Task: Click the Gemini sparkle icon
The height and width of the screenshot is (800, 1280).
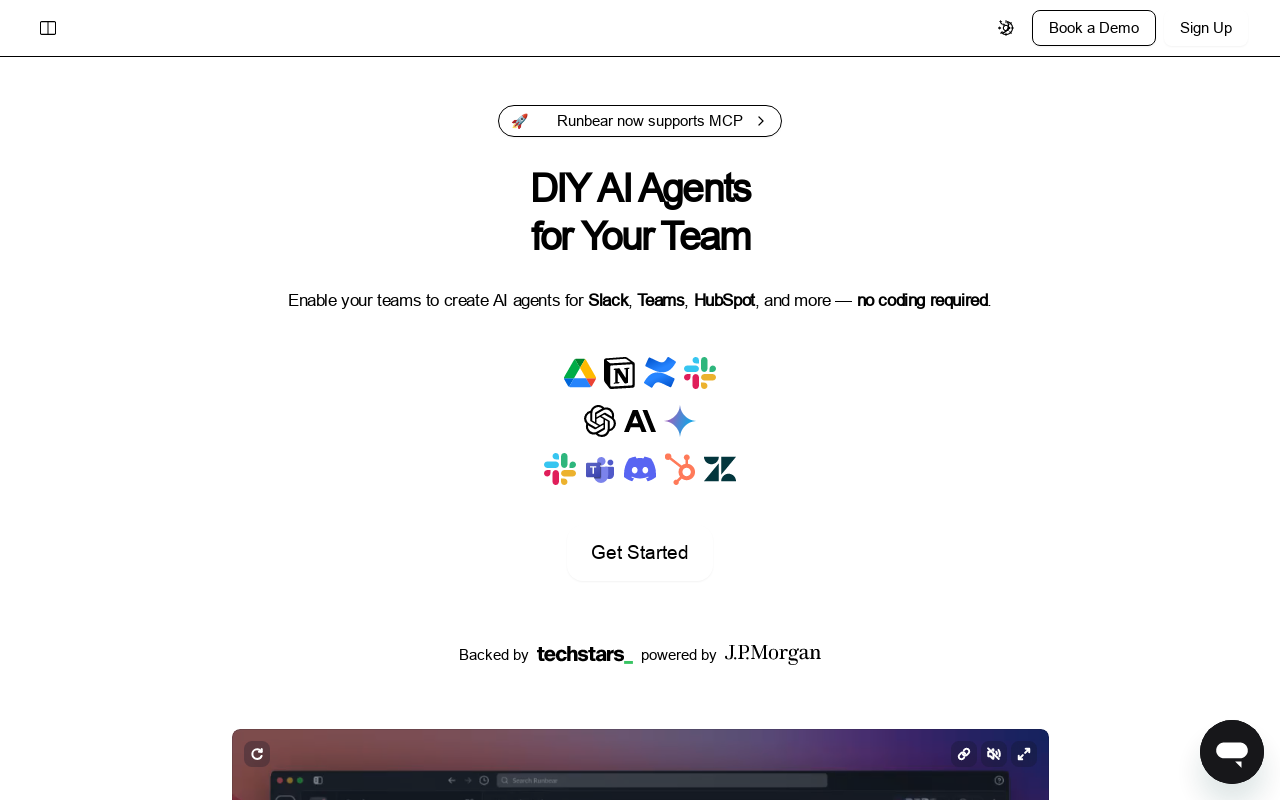Action: [680, 421]
